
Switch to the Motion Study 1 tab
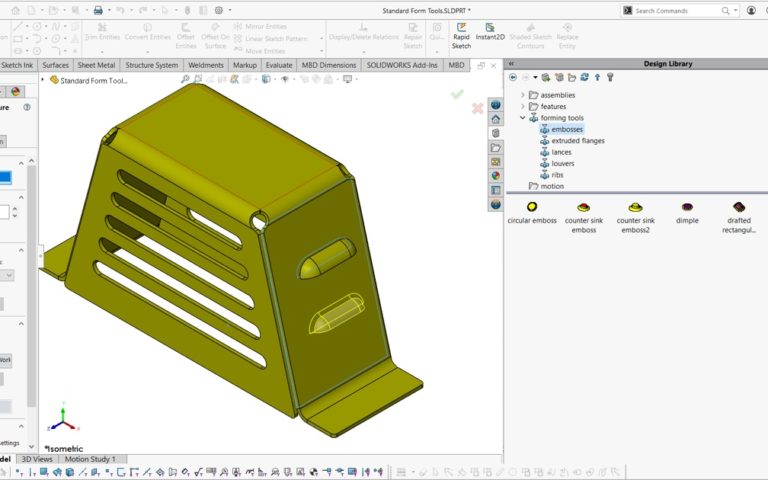coord(90,459)
